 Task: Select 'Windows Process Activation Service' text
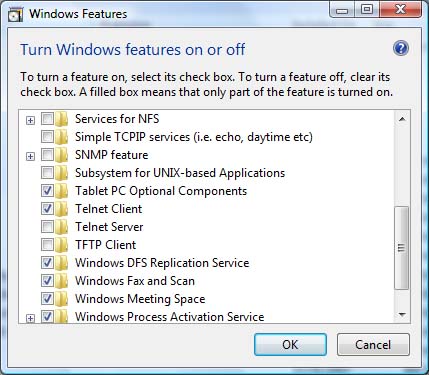tap(169, 317)
